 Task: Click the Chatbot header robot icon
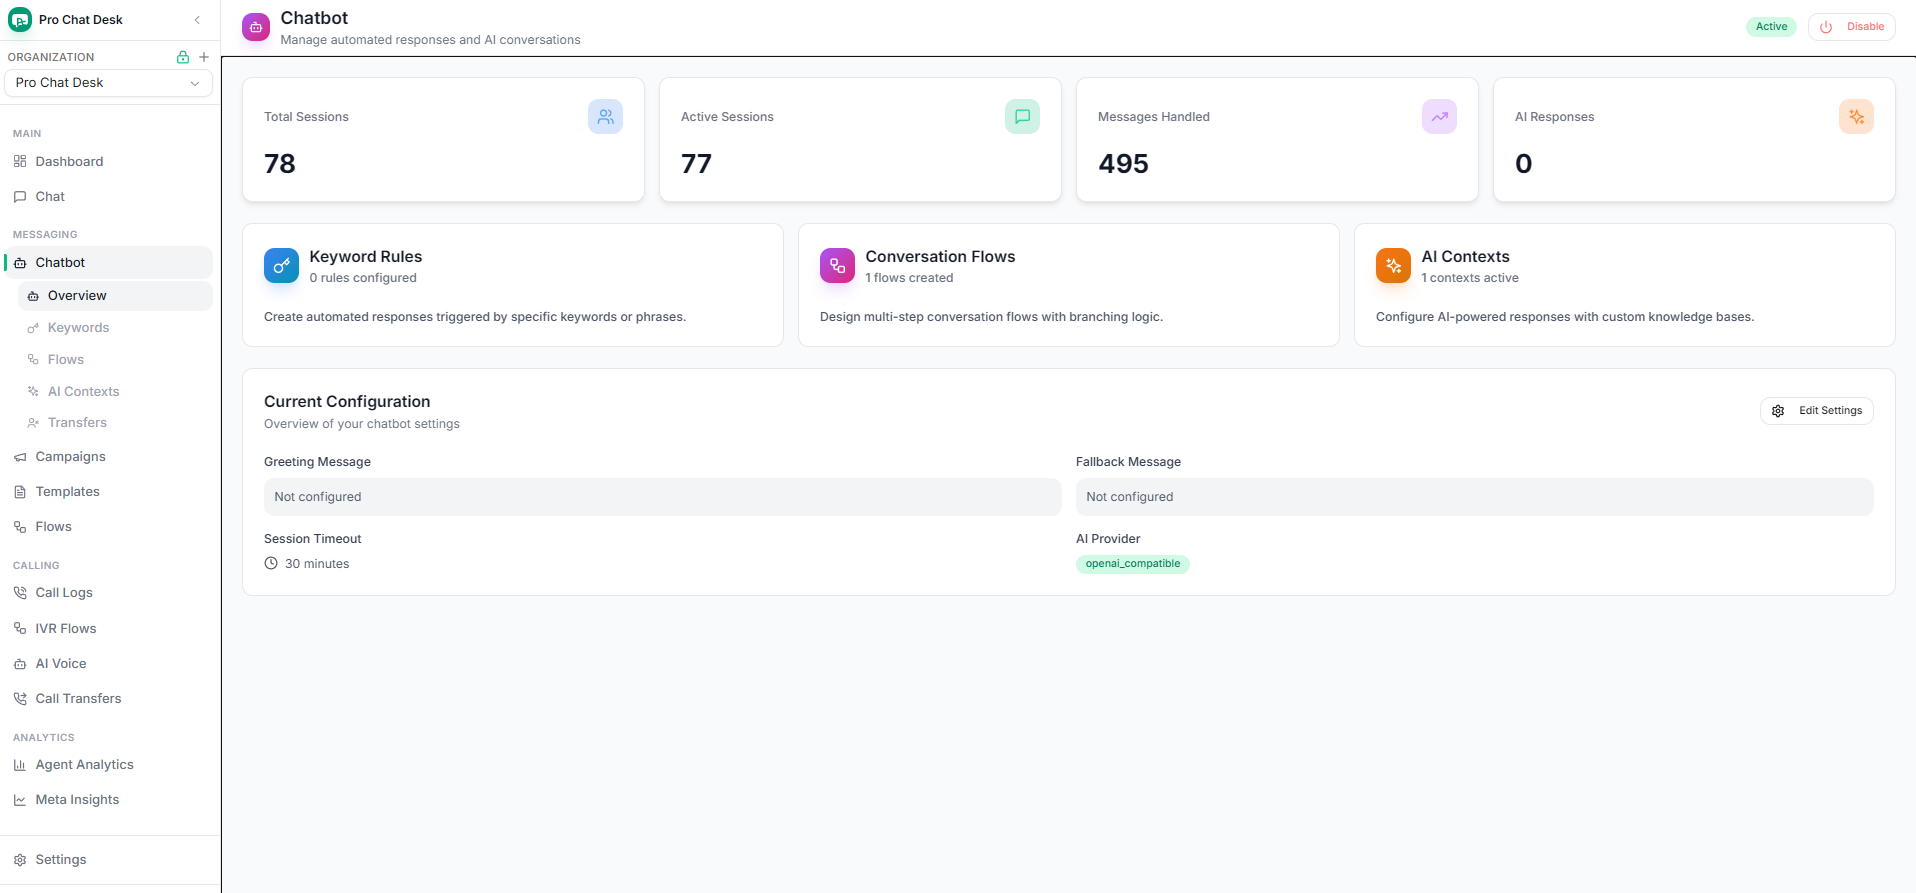[256, 27]
